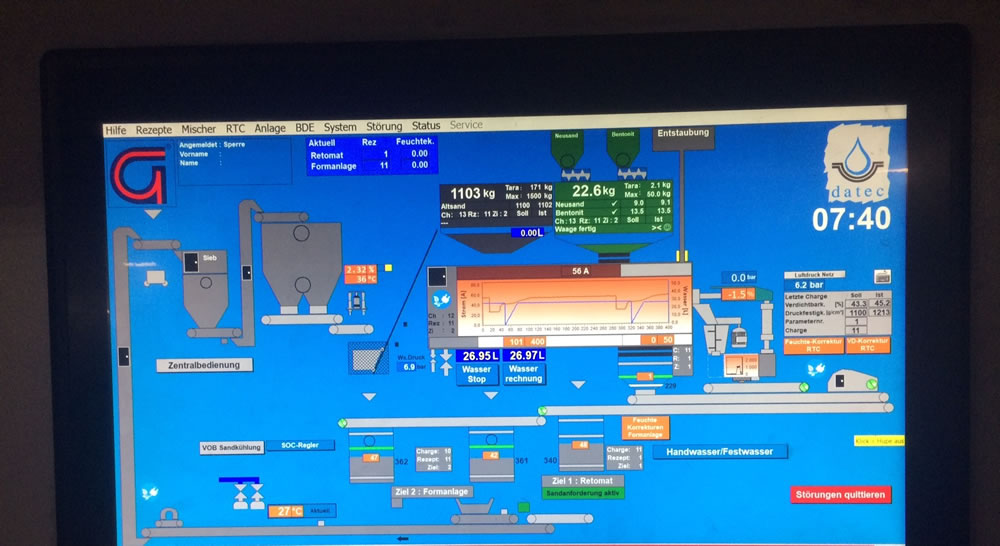Open Handwasser/Festwasser control
This screenshot has height=546, width=1000.
(719, 452)
